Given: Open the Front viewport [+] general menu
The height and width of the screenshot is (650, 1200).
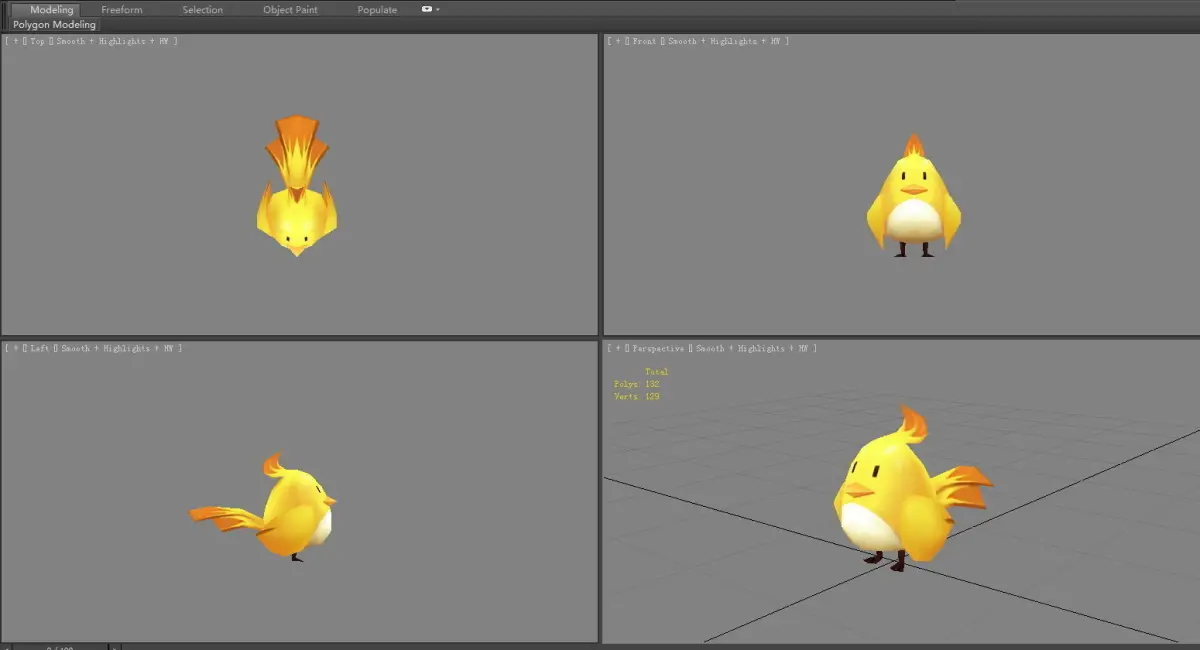Looking at the screenshot, I should [x=616, y=41].
